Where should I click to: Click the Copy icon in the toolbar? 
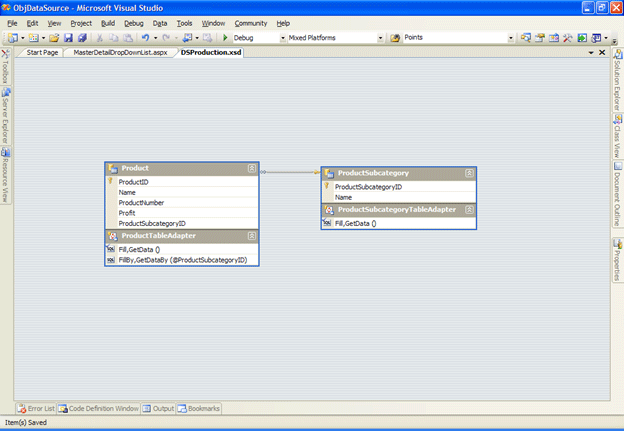(114, 38)
